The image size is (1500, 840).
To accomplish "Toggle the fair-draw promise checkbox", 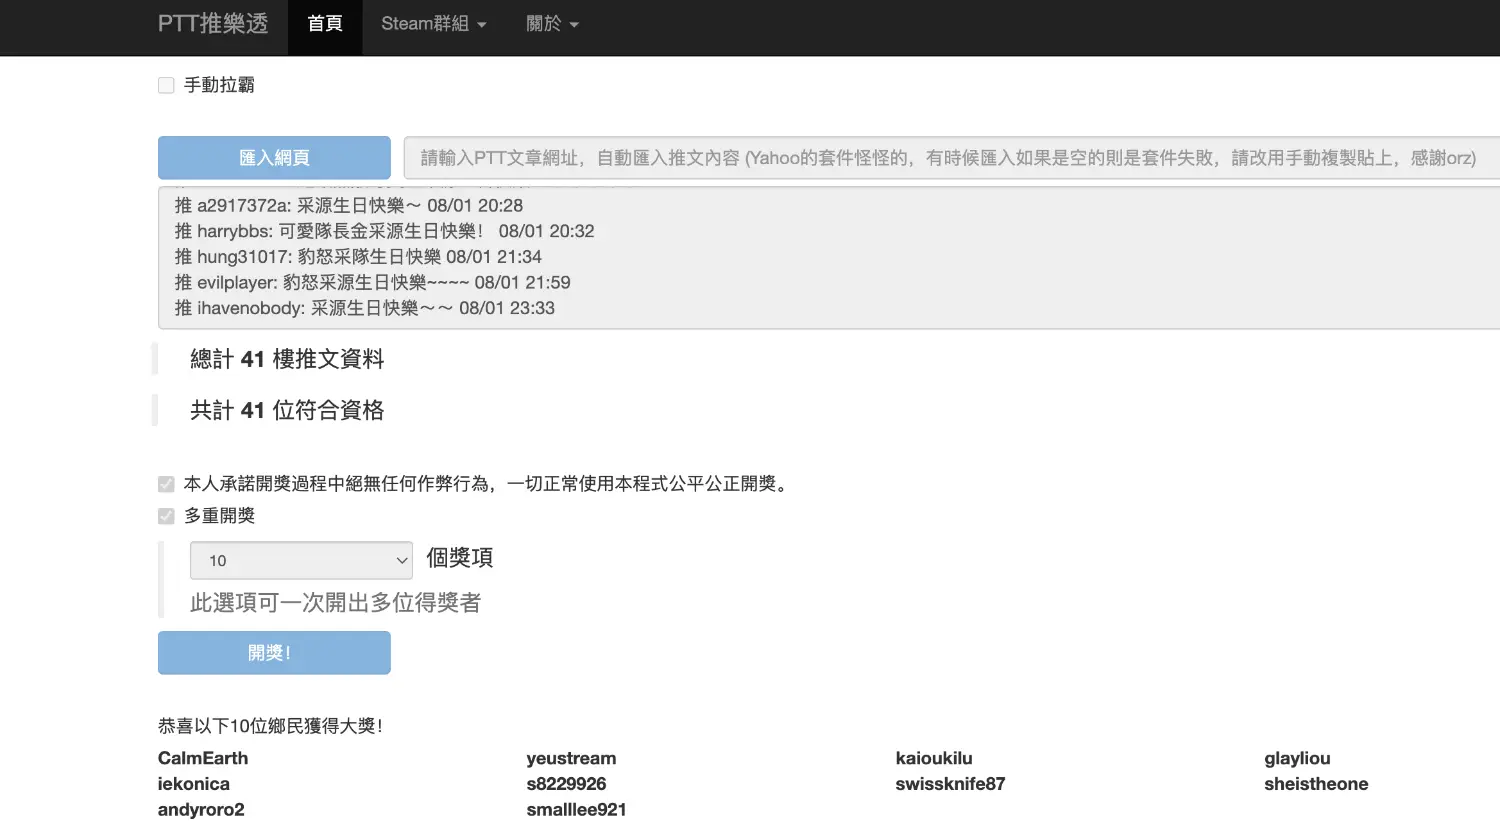I will coord(166,485).
